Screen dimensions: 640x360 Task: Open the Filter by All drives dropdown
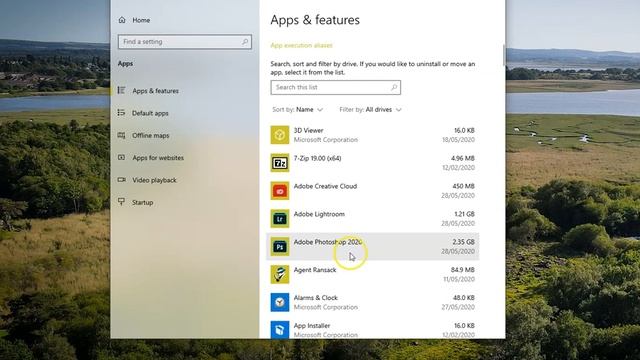pos(370,109)
